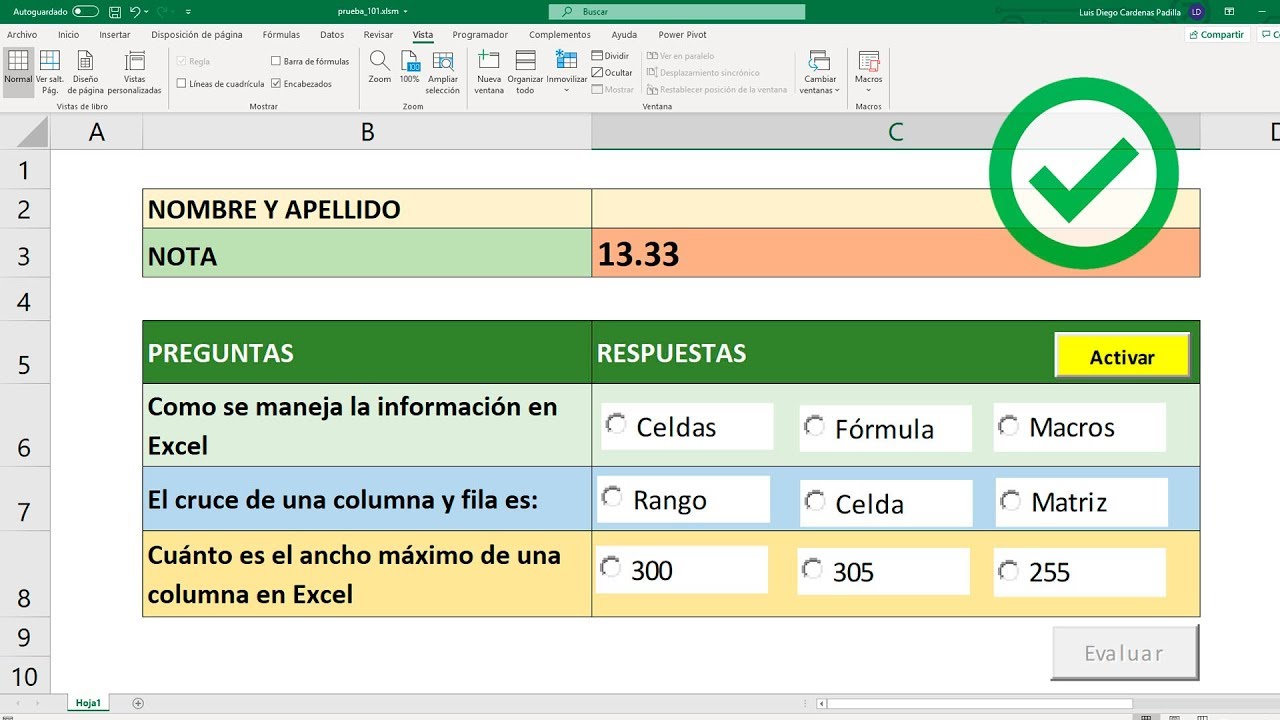1280x720 pixels.
Task: Select the Rango radio option
Action: tap(611, 497)
